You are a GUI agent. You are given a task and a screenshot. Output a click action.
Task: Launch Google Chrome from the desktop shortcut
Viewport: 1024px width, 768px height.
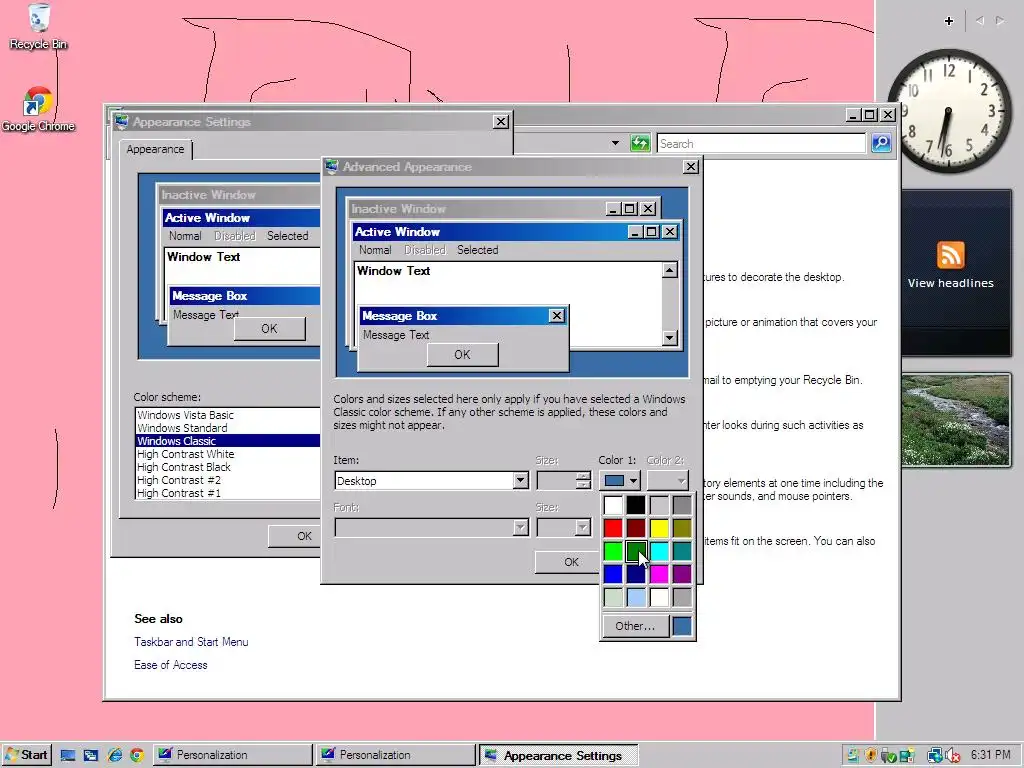point(38,109)
